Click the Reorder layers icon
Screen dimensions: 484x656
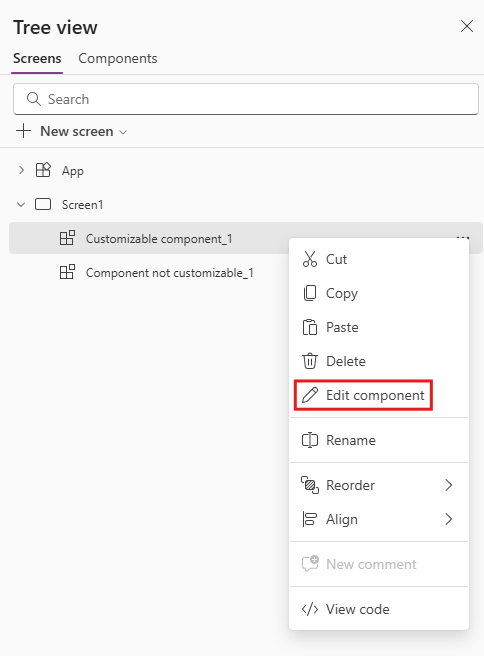(310, 485)
